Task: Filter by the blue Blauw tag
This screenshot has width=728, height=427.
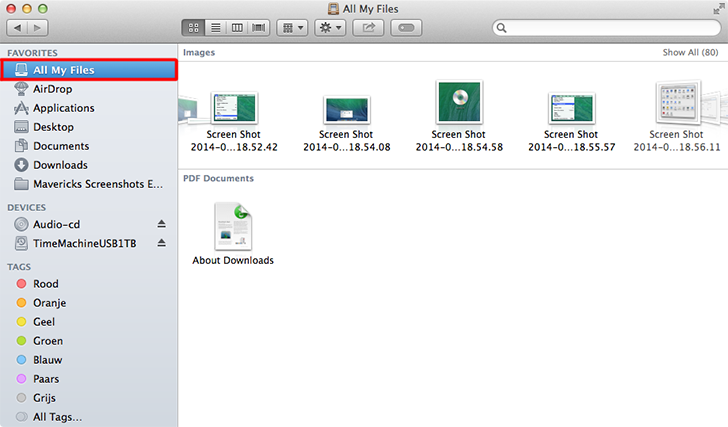Action: point(89,360)
